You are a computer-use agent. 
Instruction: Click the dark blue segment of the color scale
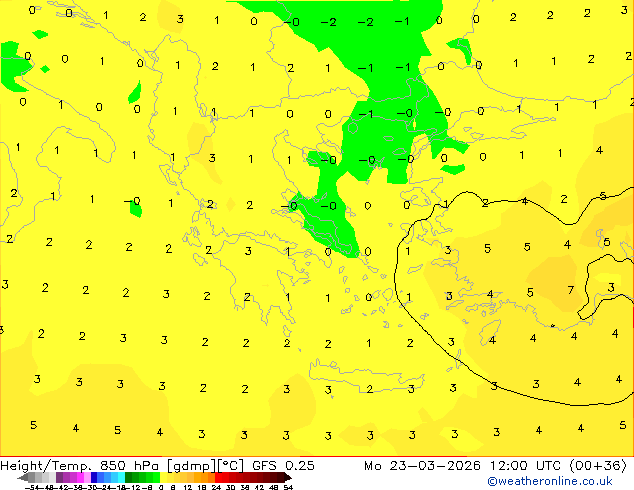pyautogui.click(x=94, y=478)
